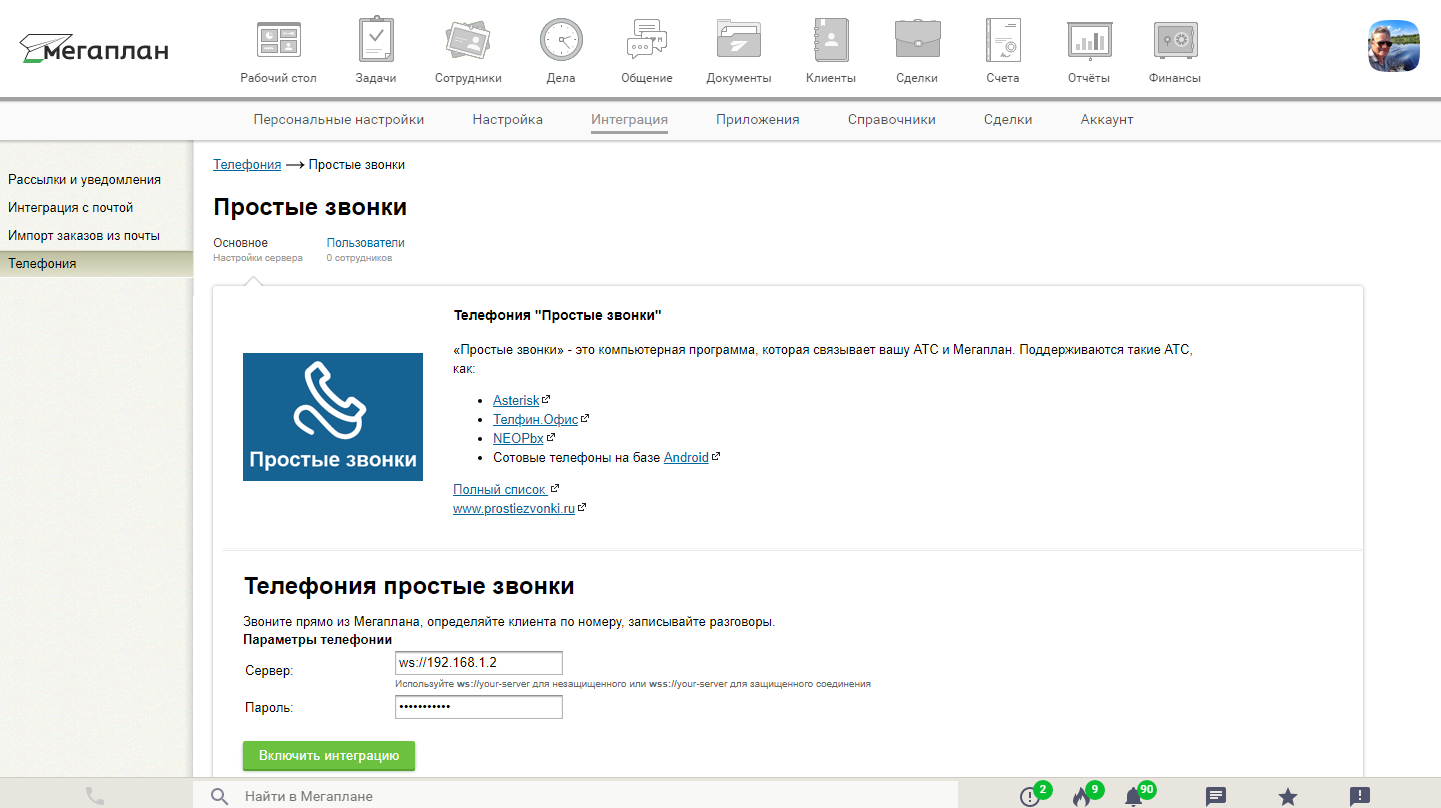1441x808 pixels.
Task: Open Сделки briefcase icon
Action: pyautogui.click(x=917, y=40)
